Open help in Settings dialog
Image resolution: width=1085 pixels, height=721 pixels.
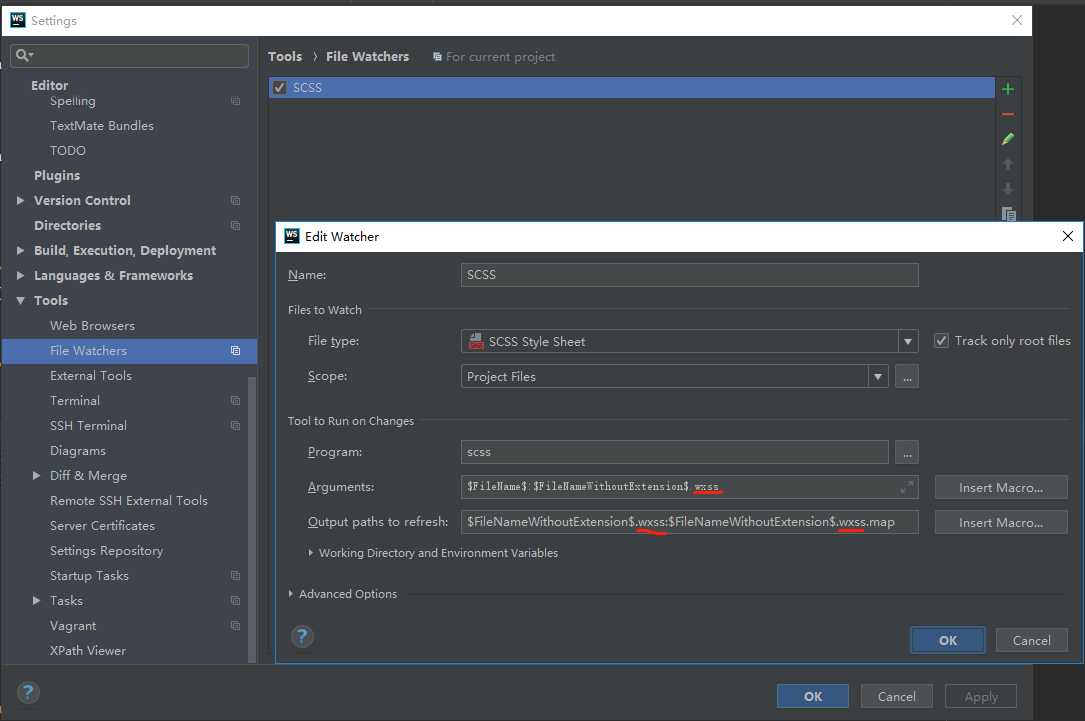28,692
